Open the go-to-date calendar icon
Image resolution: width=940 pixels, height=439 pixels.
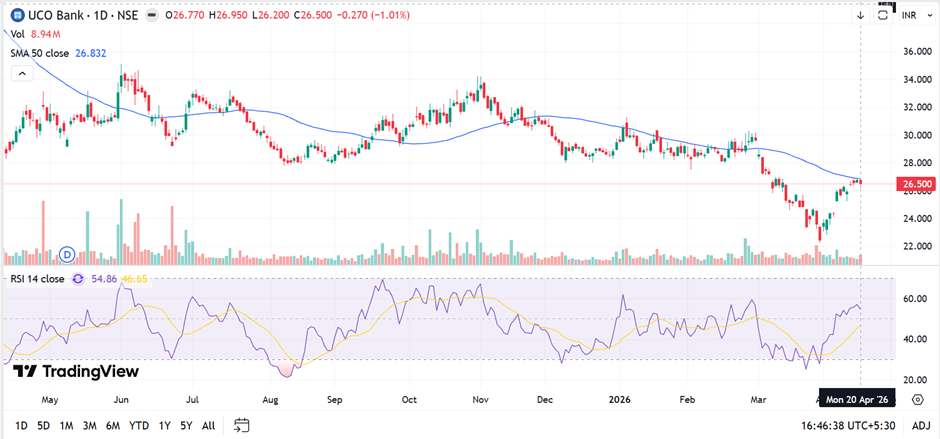point(242,425)
